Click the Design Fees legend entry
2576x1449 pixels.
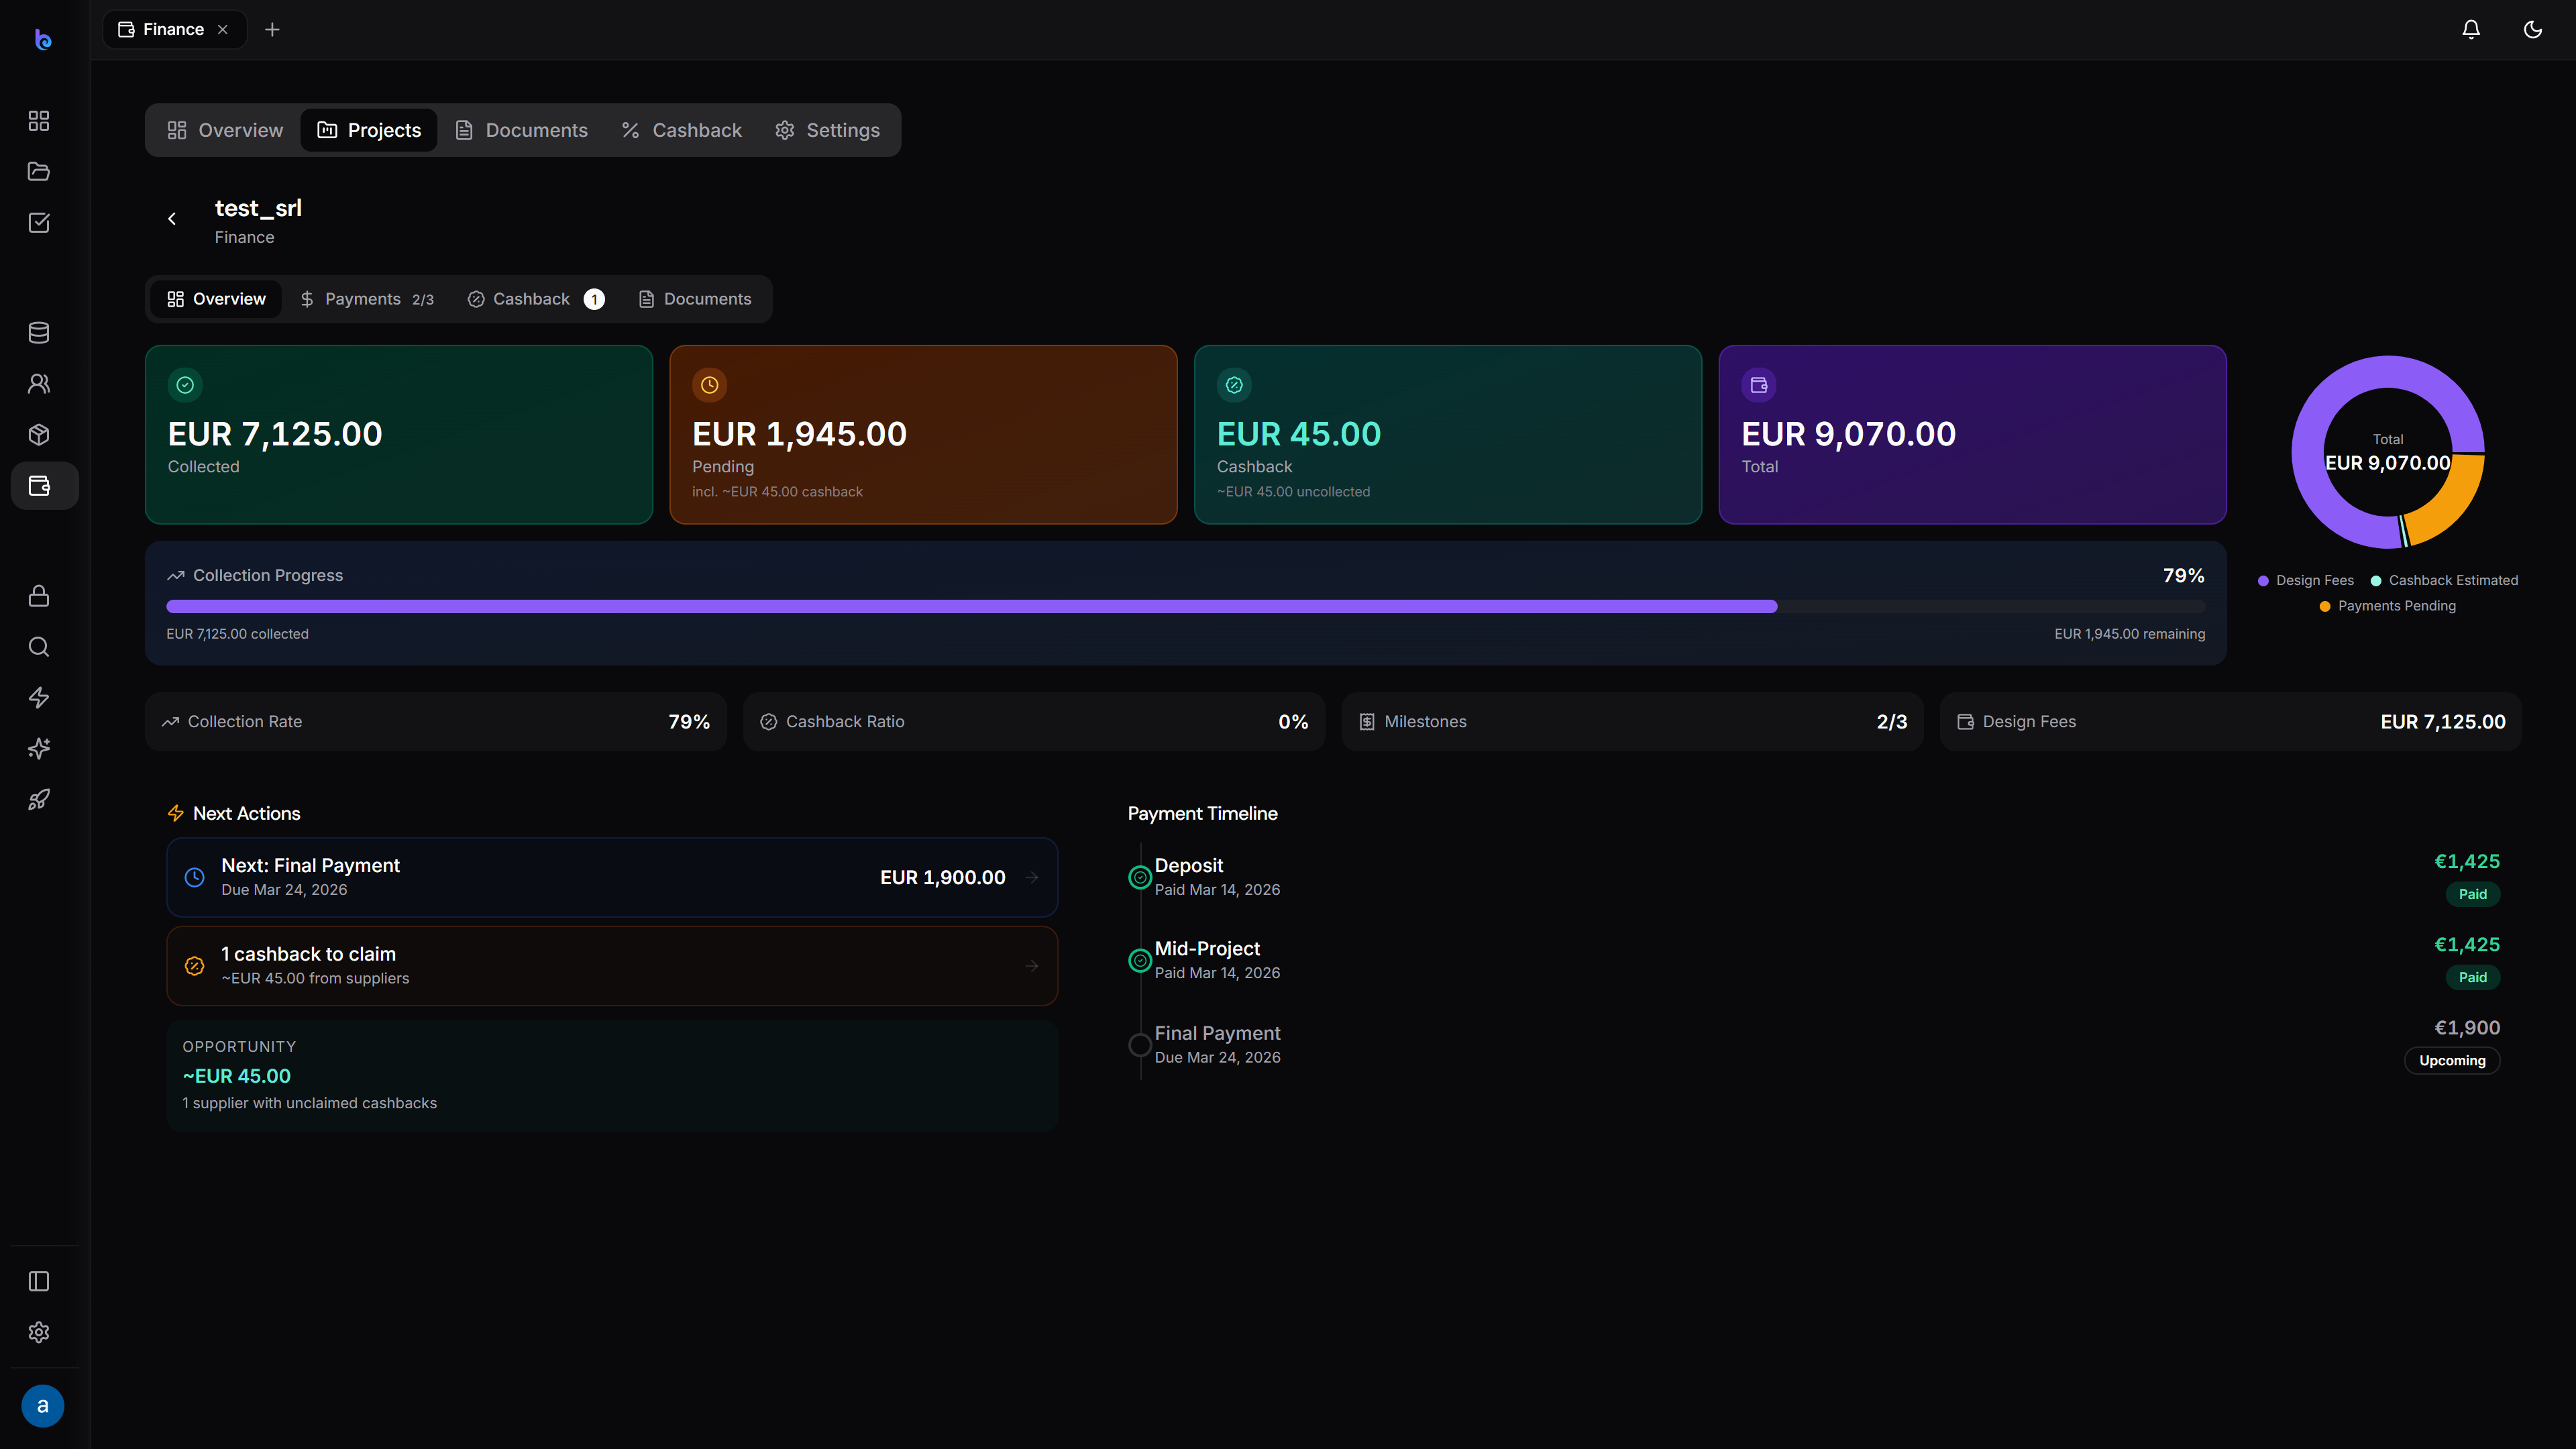click(x=2306, y=580)
